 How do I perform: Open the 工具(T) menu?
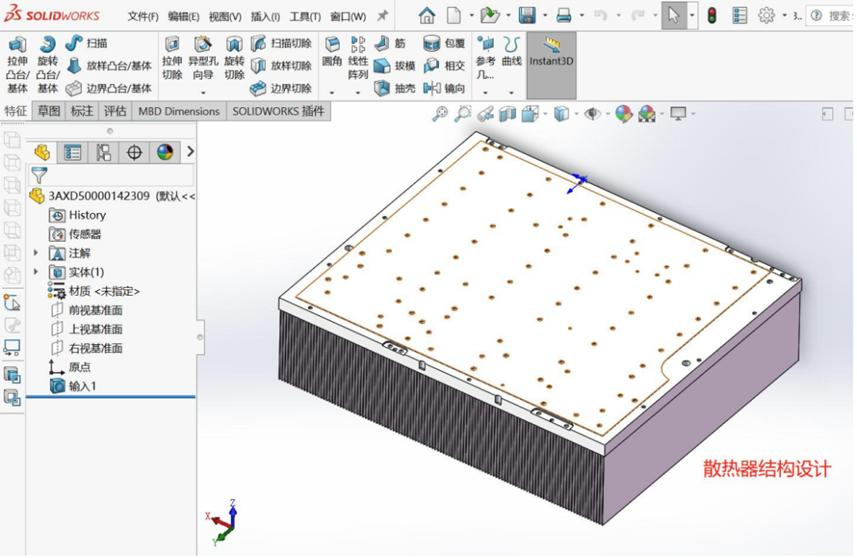[x=304, y=16]
